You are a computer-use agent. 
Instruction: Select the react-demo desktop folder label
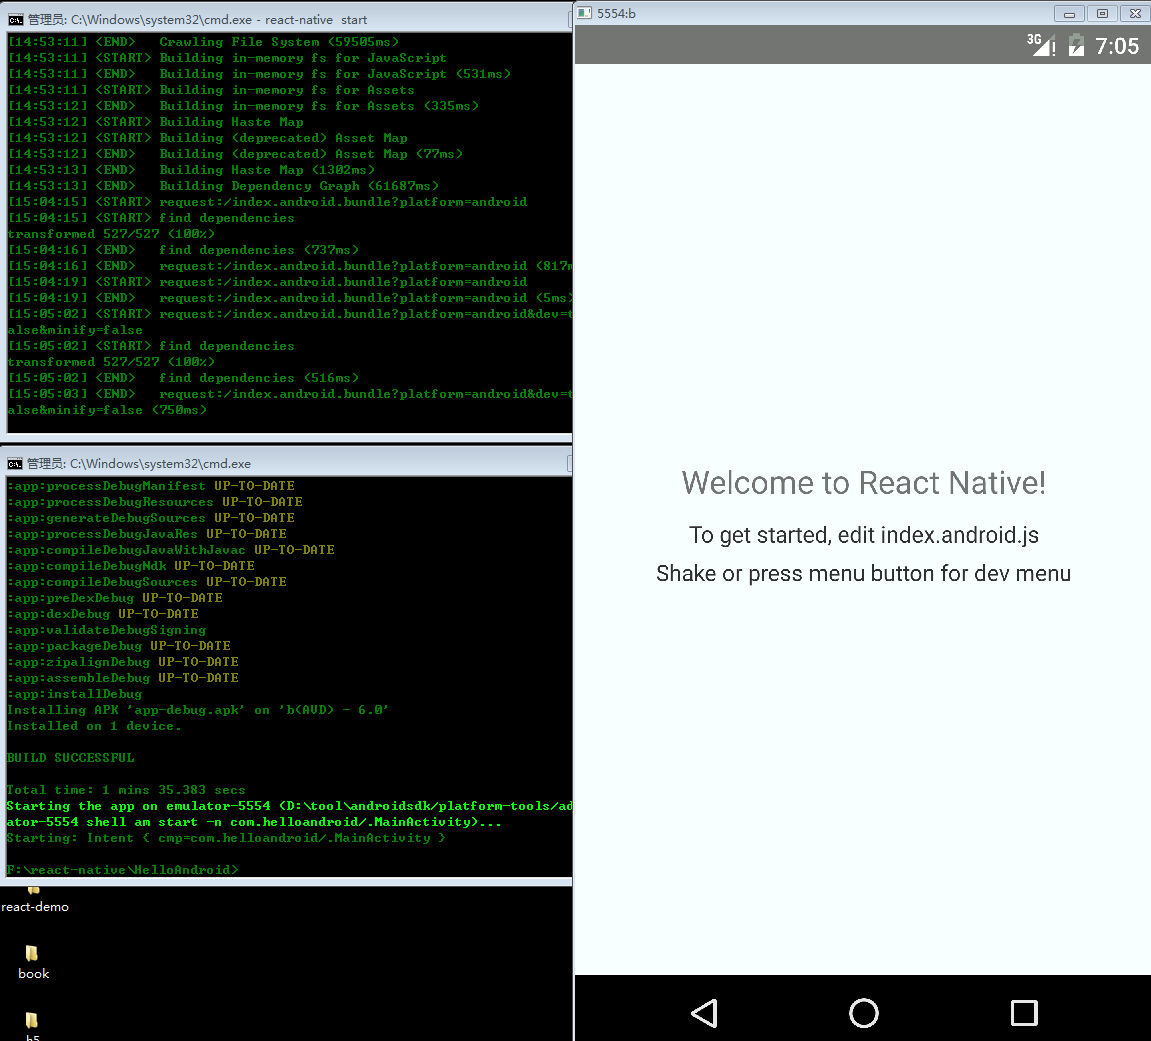click(x=35, y=907)
